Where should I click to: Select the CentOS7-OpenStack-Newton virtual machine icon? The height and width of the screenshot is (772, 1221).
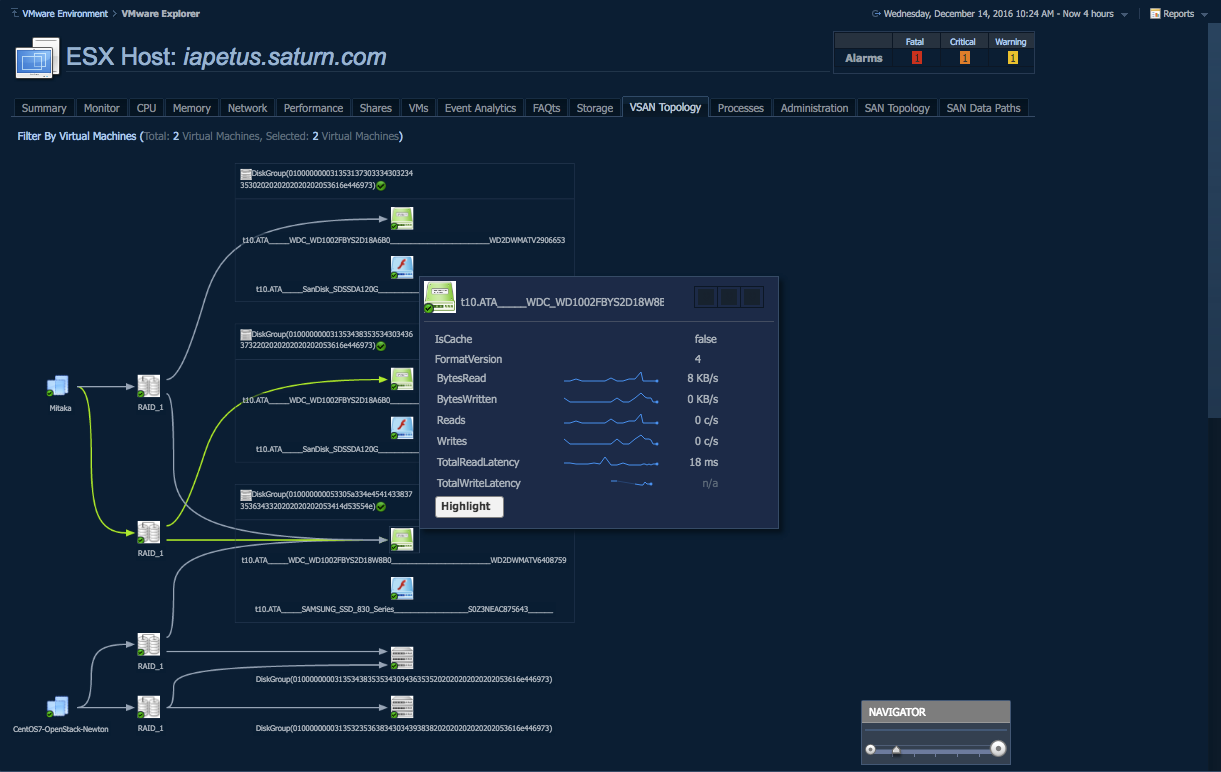point(58,707)
